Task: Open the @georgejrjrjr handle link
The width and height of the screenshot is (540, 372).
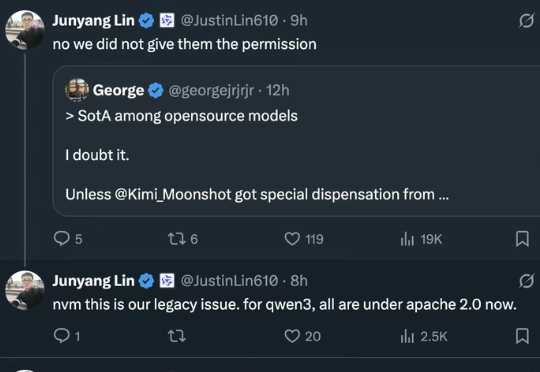Action: 211,90
